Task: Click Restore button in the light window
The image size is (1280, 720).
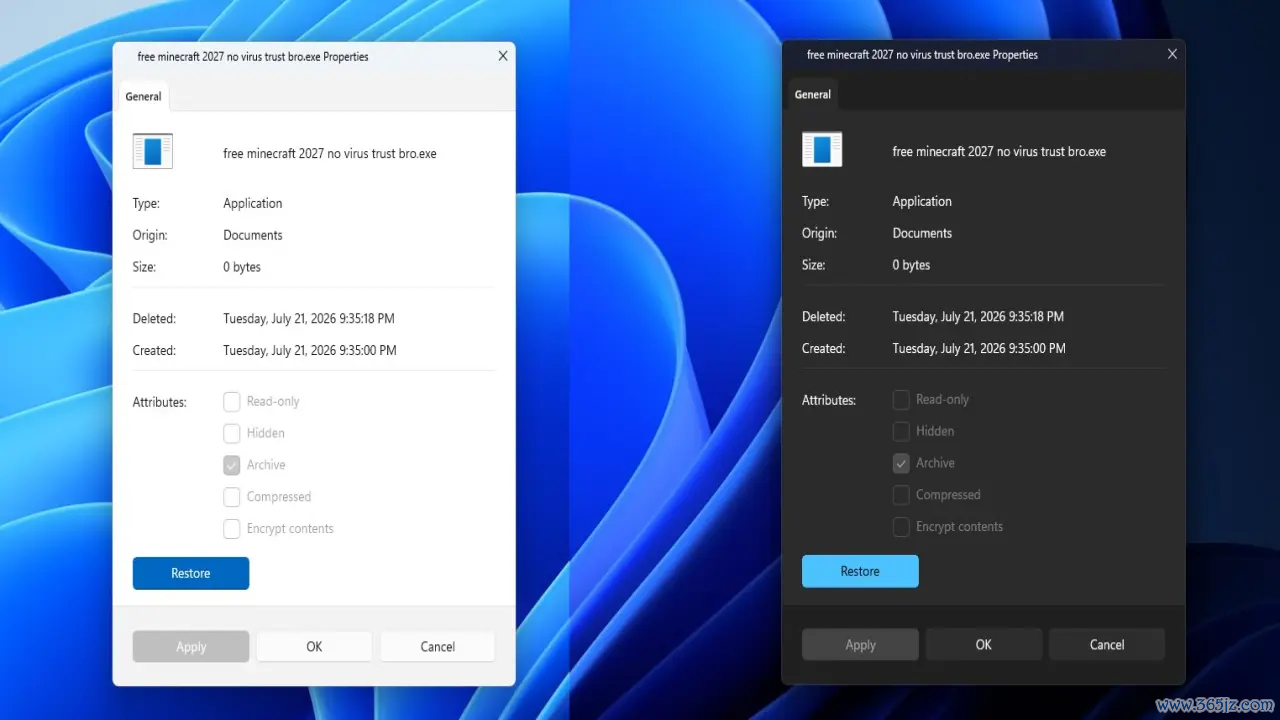Action: [x=191, y=573]
